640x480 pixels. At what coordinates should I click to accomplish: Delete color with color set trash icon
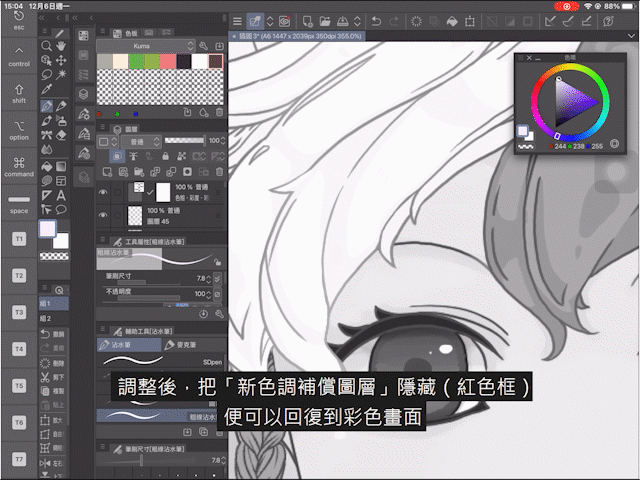[x=220, y=112]
